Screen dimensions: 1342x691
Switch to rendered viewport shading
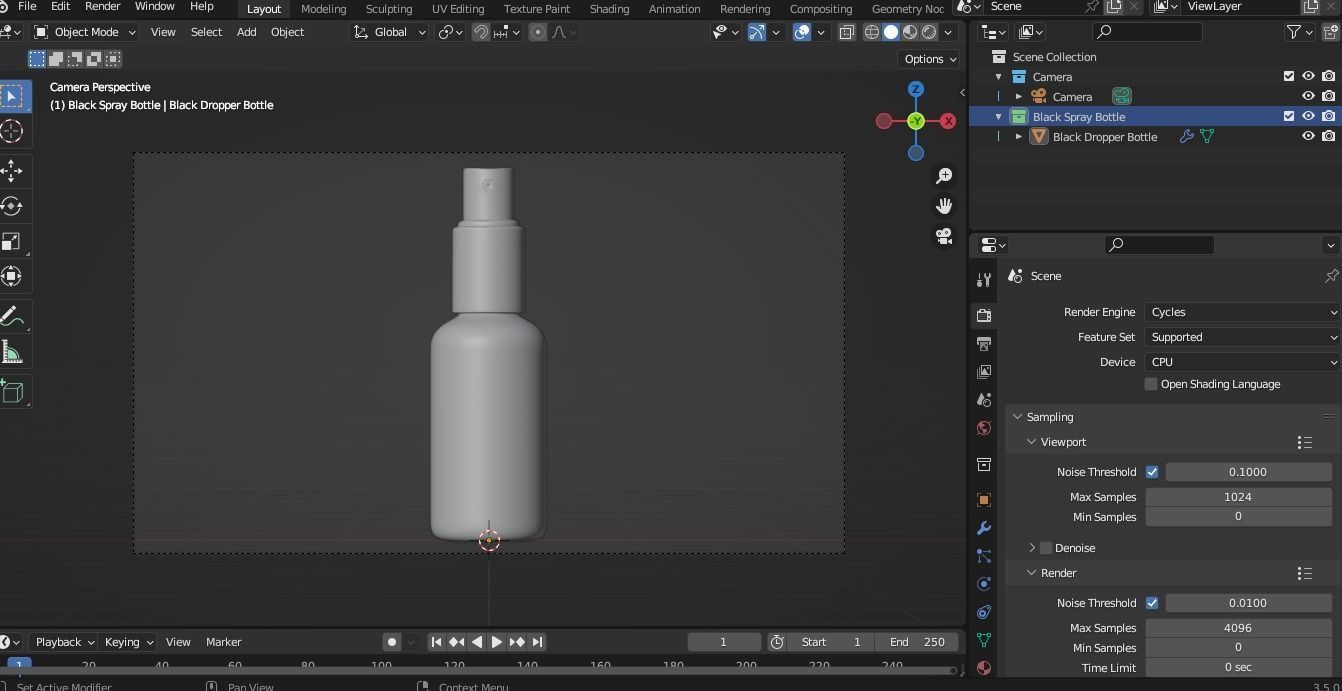click(x=929, y=32)
